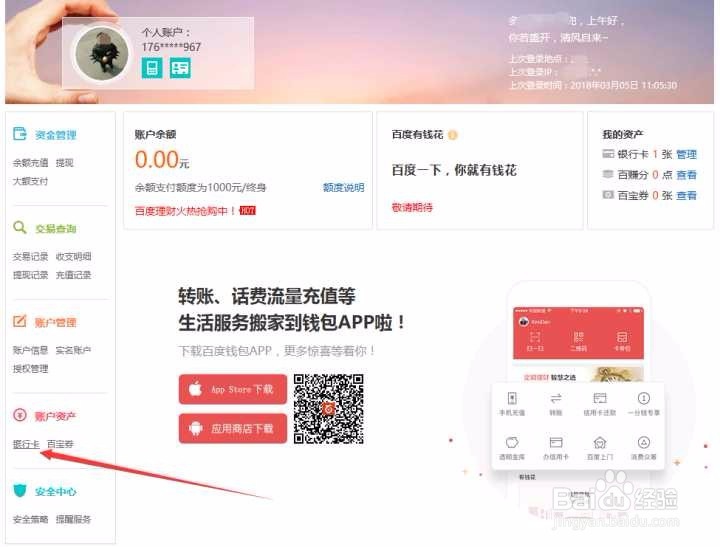Click 应用商店下载 Android button
This screenshot has width=720, height=547.
(233, 429)
